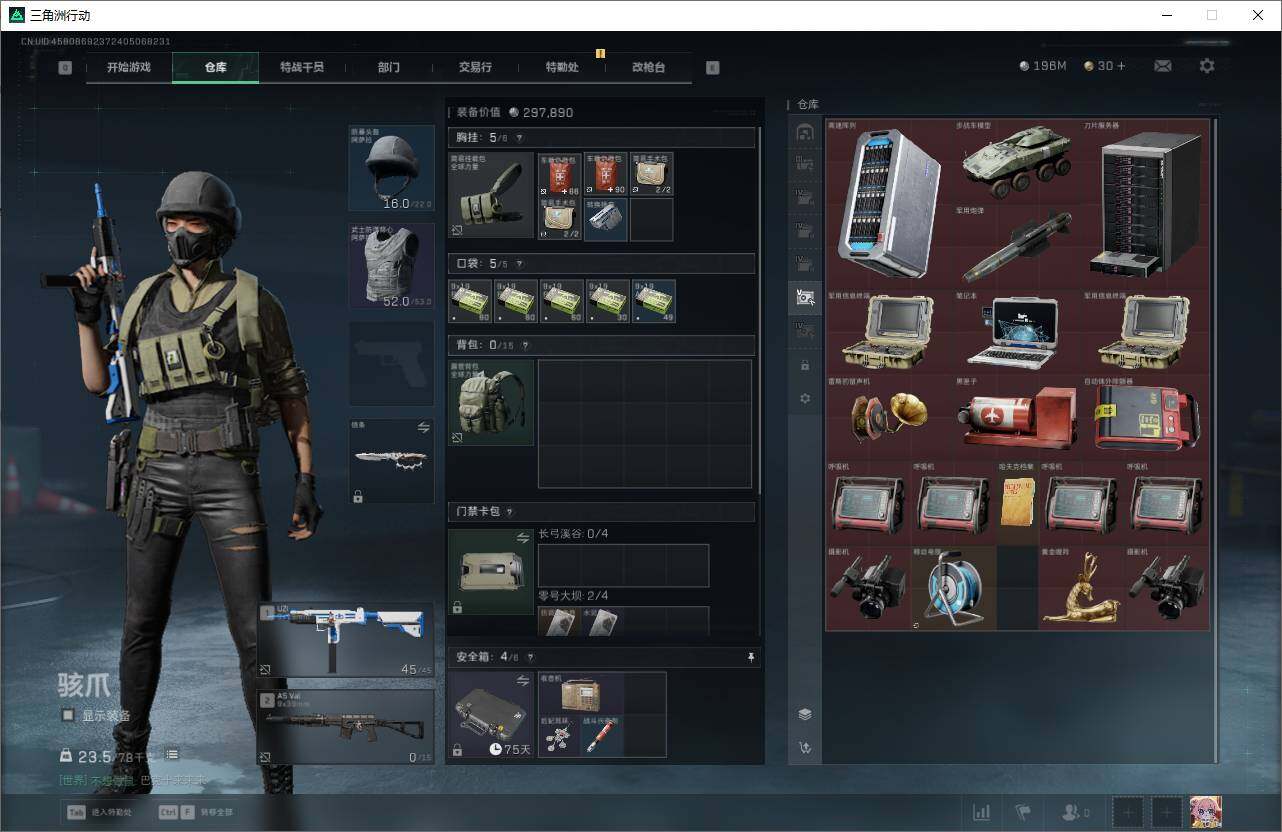Open warehouse sidebar settings gear
1282x832 pixels.
[x=805, y=398]
